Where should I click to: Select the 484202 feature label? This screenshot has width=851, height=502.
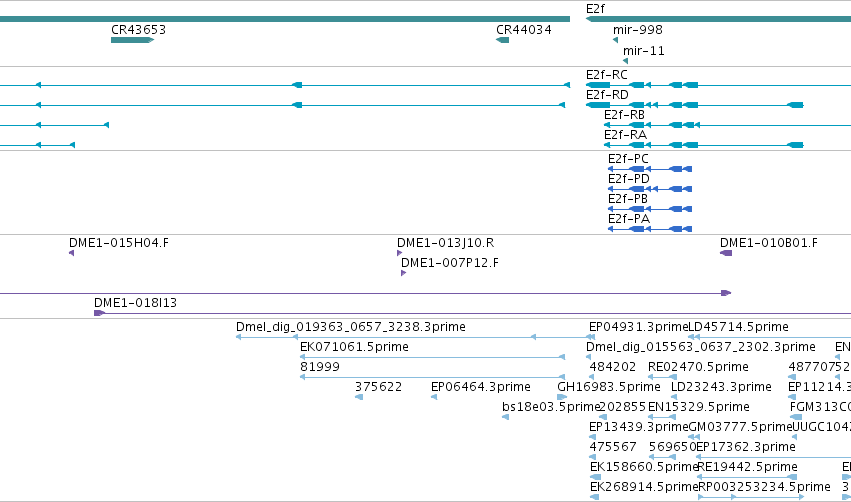[x=612, y=367]
